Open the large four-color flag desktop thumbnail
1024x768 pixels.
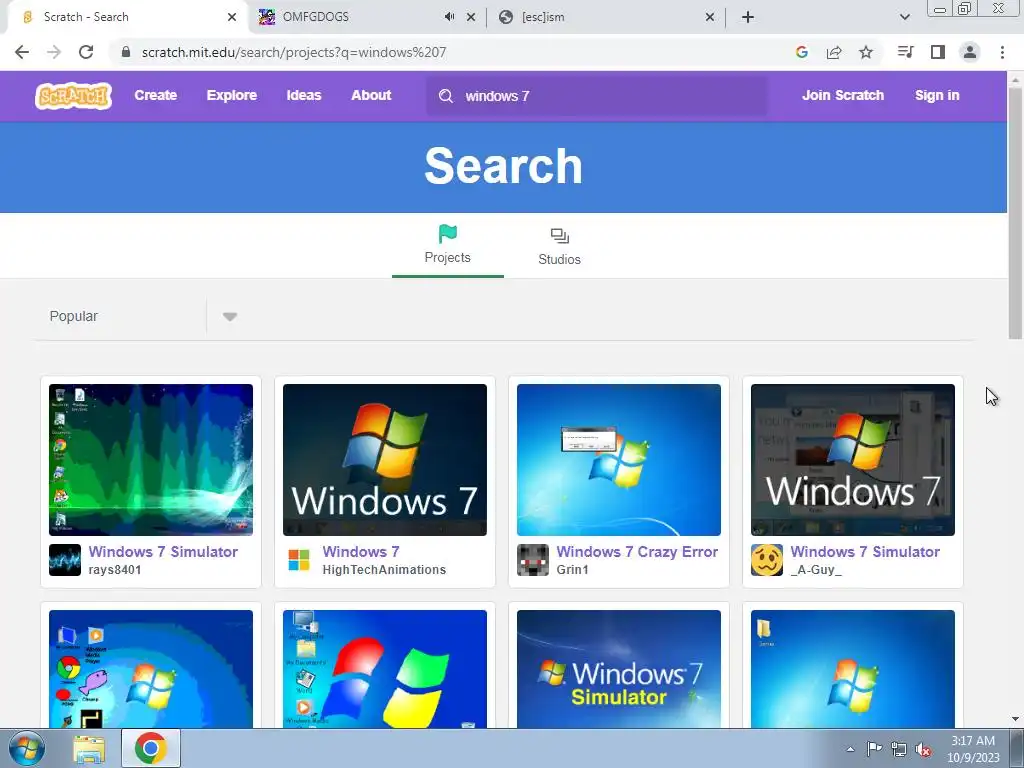coord(385,669)
